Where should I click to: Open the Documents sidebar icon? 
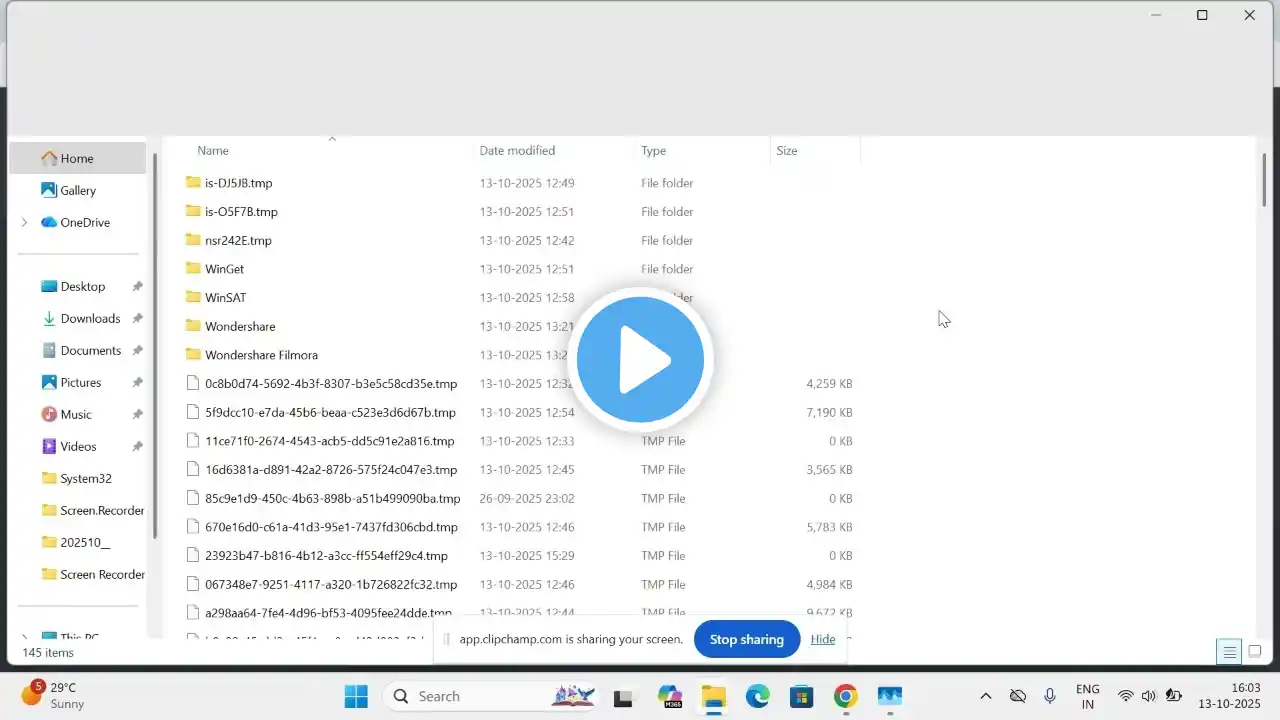pos(49,350)
